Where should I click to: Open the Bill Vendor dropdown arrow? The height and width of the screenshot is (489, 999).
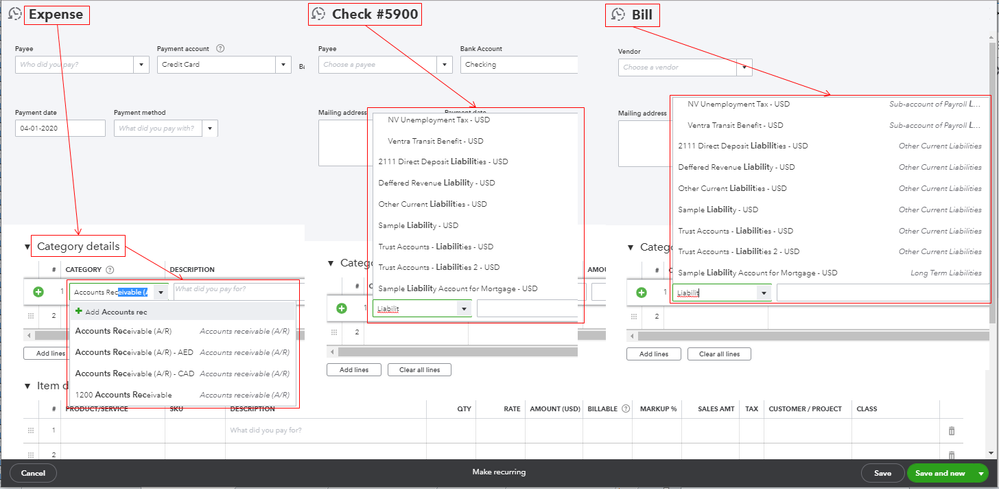tap(744, 67)
